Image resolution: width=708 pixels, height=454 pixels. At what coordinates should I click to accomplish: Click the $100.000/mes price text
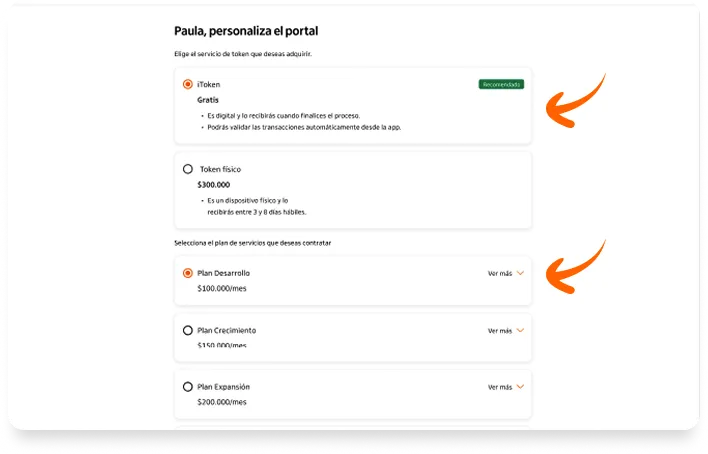tap(222, 288)
